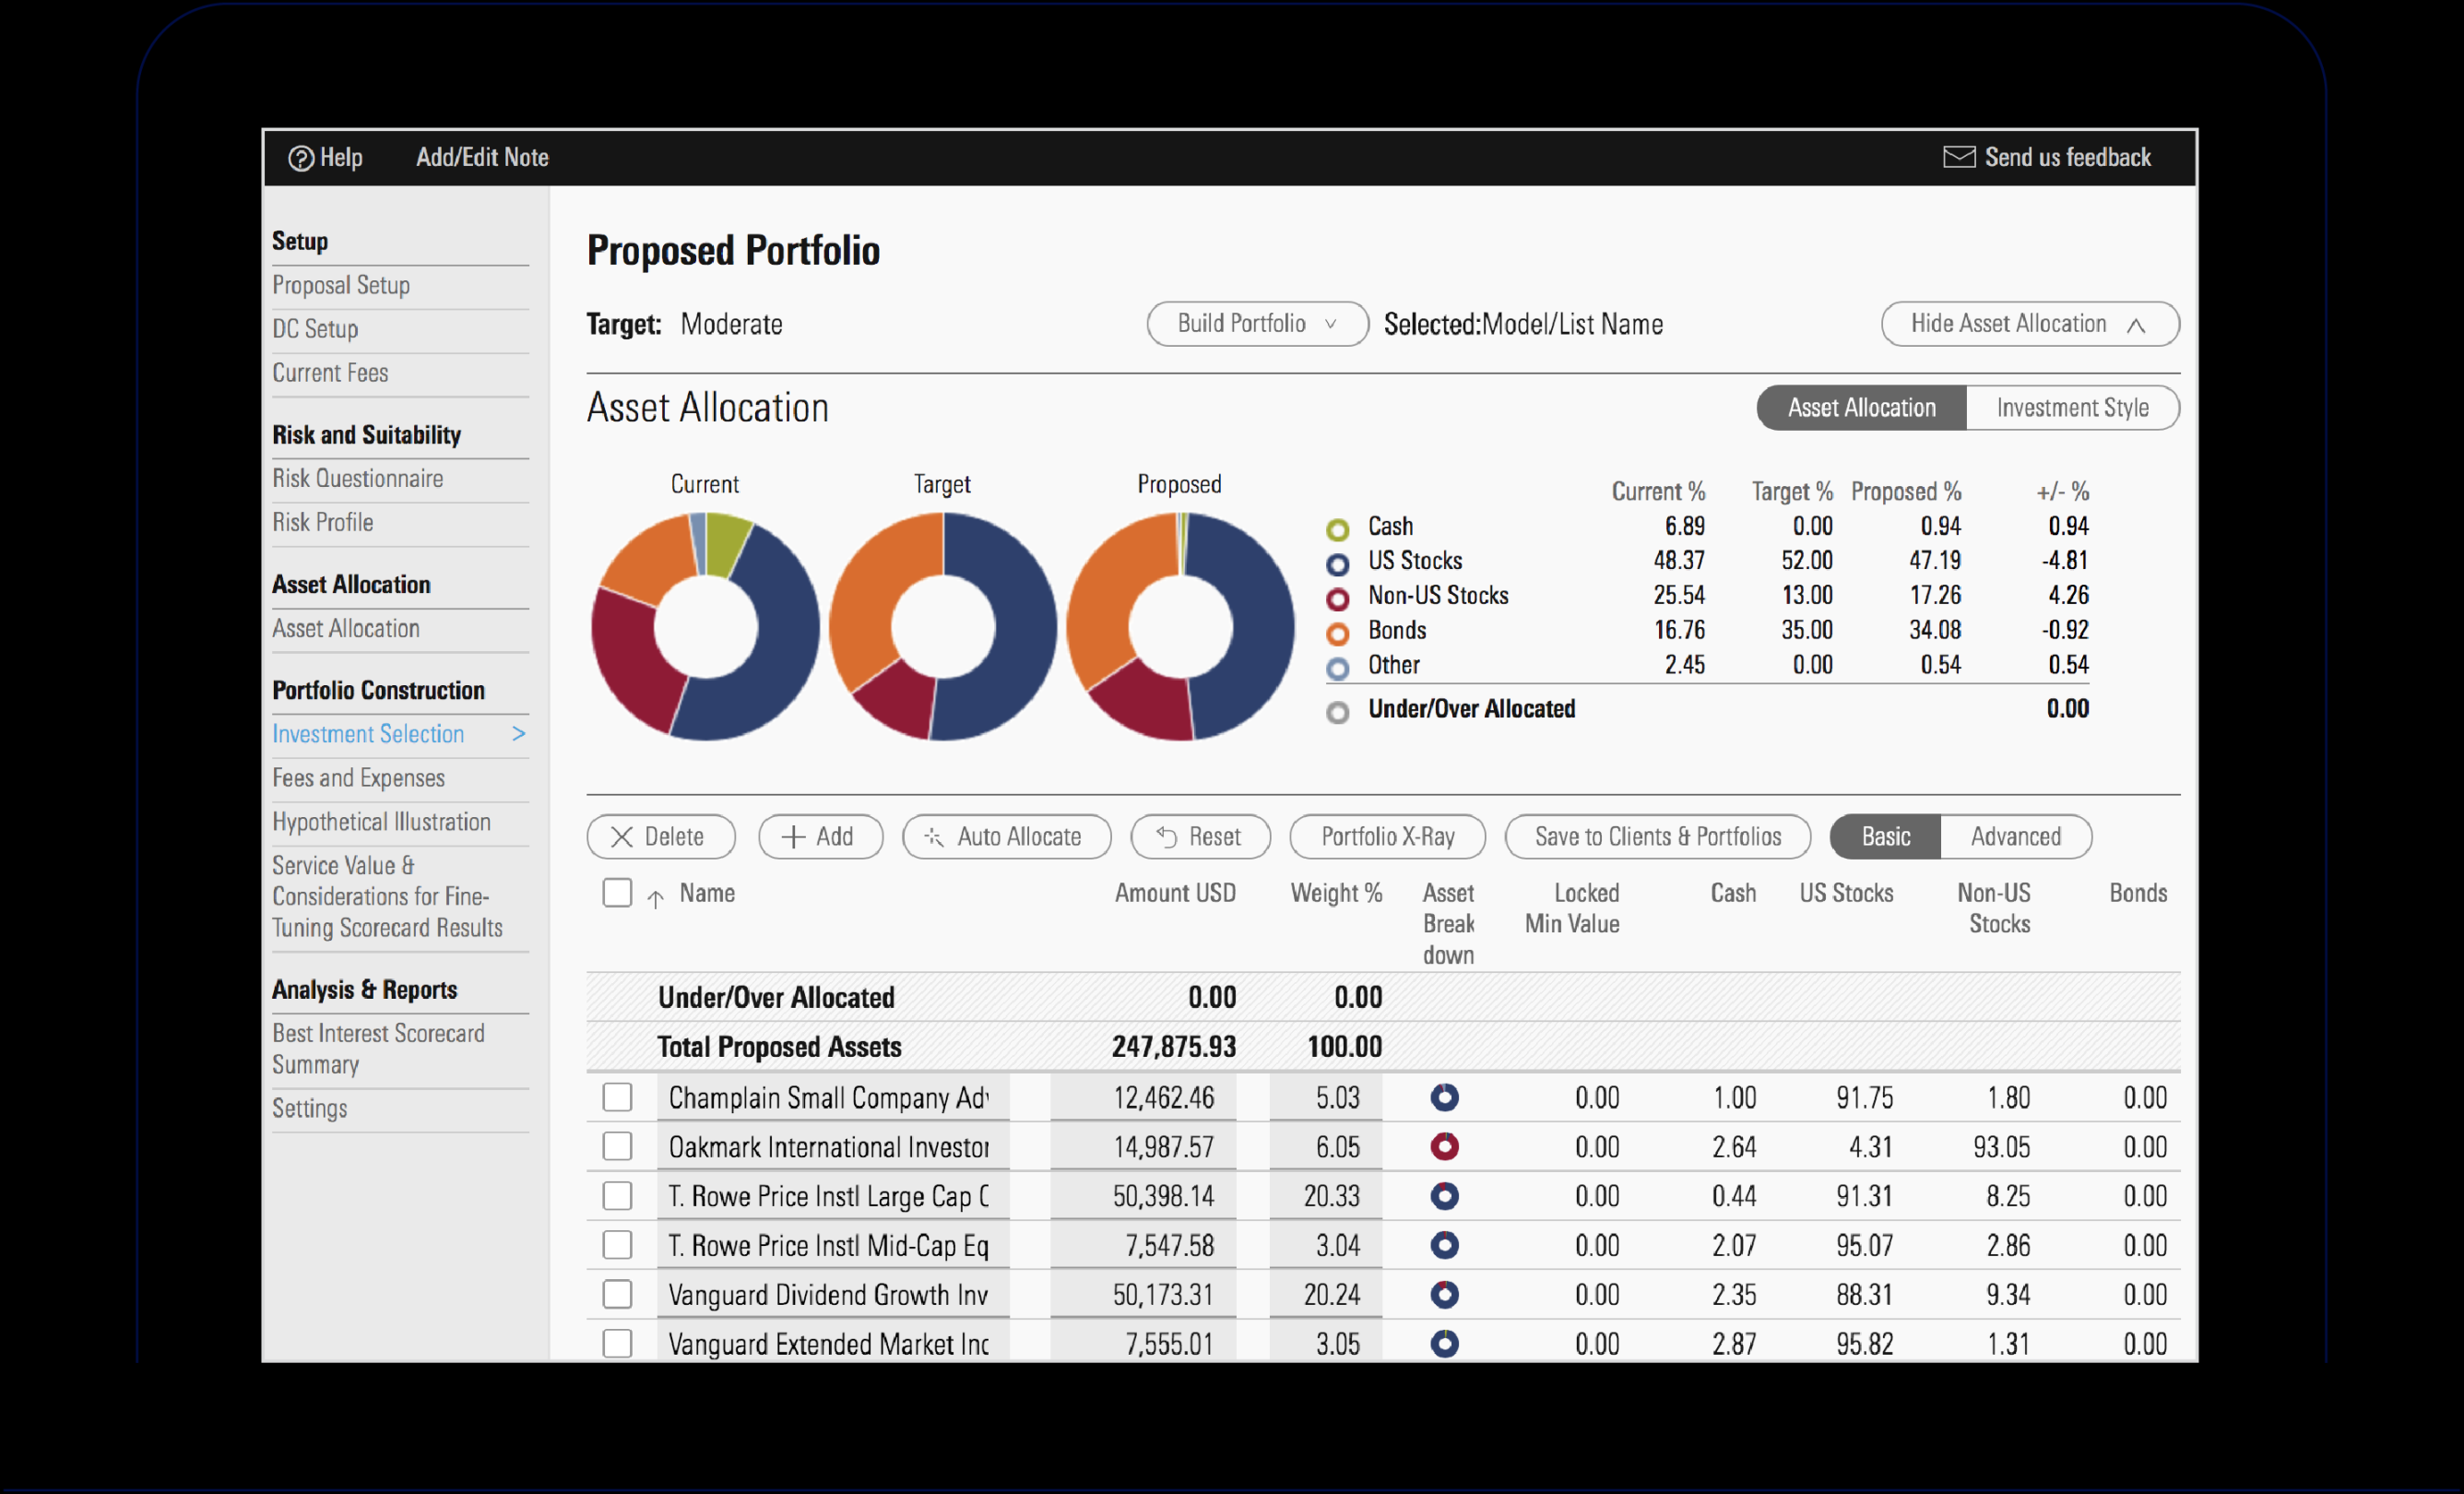Image resolution: width=2464 pixels, height=1494 pixels.
Task: Click the undo arrow icon on Reset
Action: (1166, 836)
